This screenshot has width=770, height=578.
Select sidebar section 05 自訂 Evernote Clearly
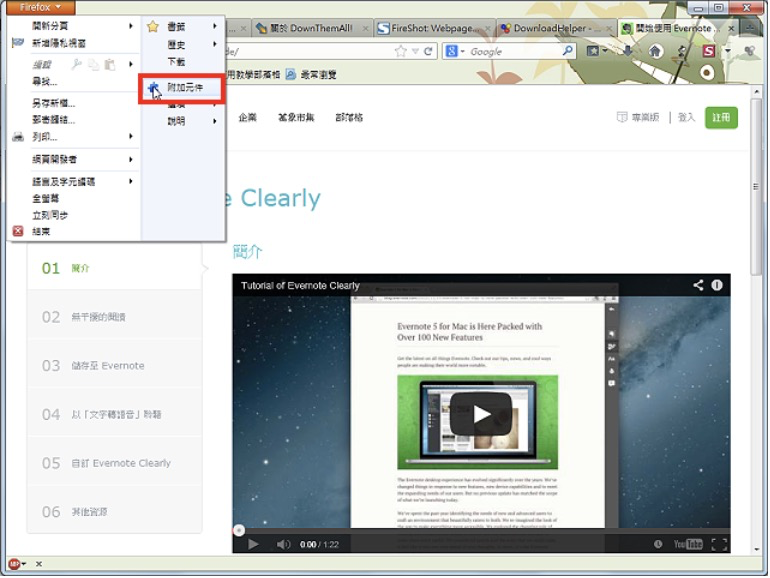pos(114,463)
